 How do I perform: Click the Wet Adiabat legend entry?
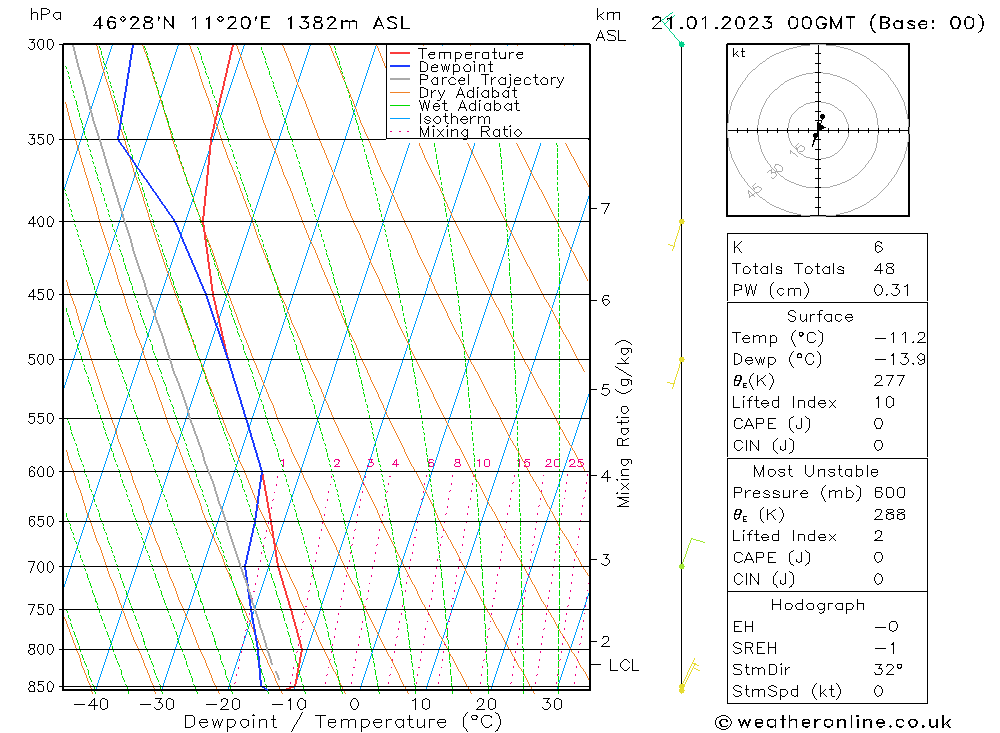click(x=455, y=106)
